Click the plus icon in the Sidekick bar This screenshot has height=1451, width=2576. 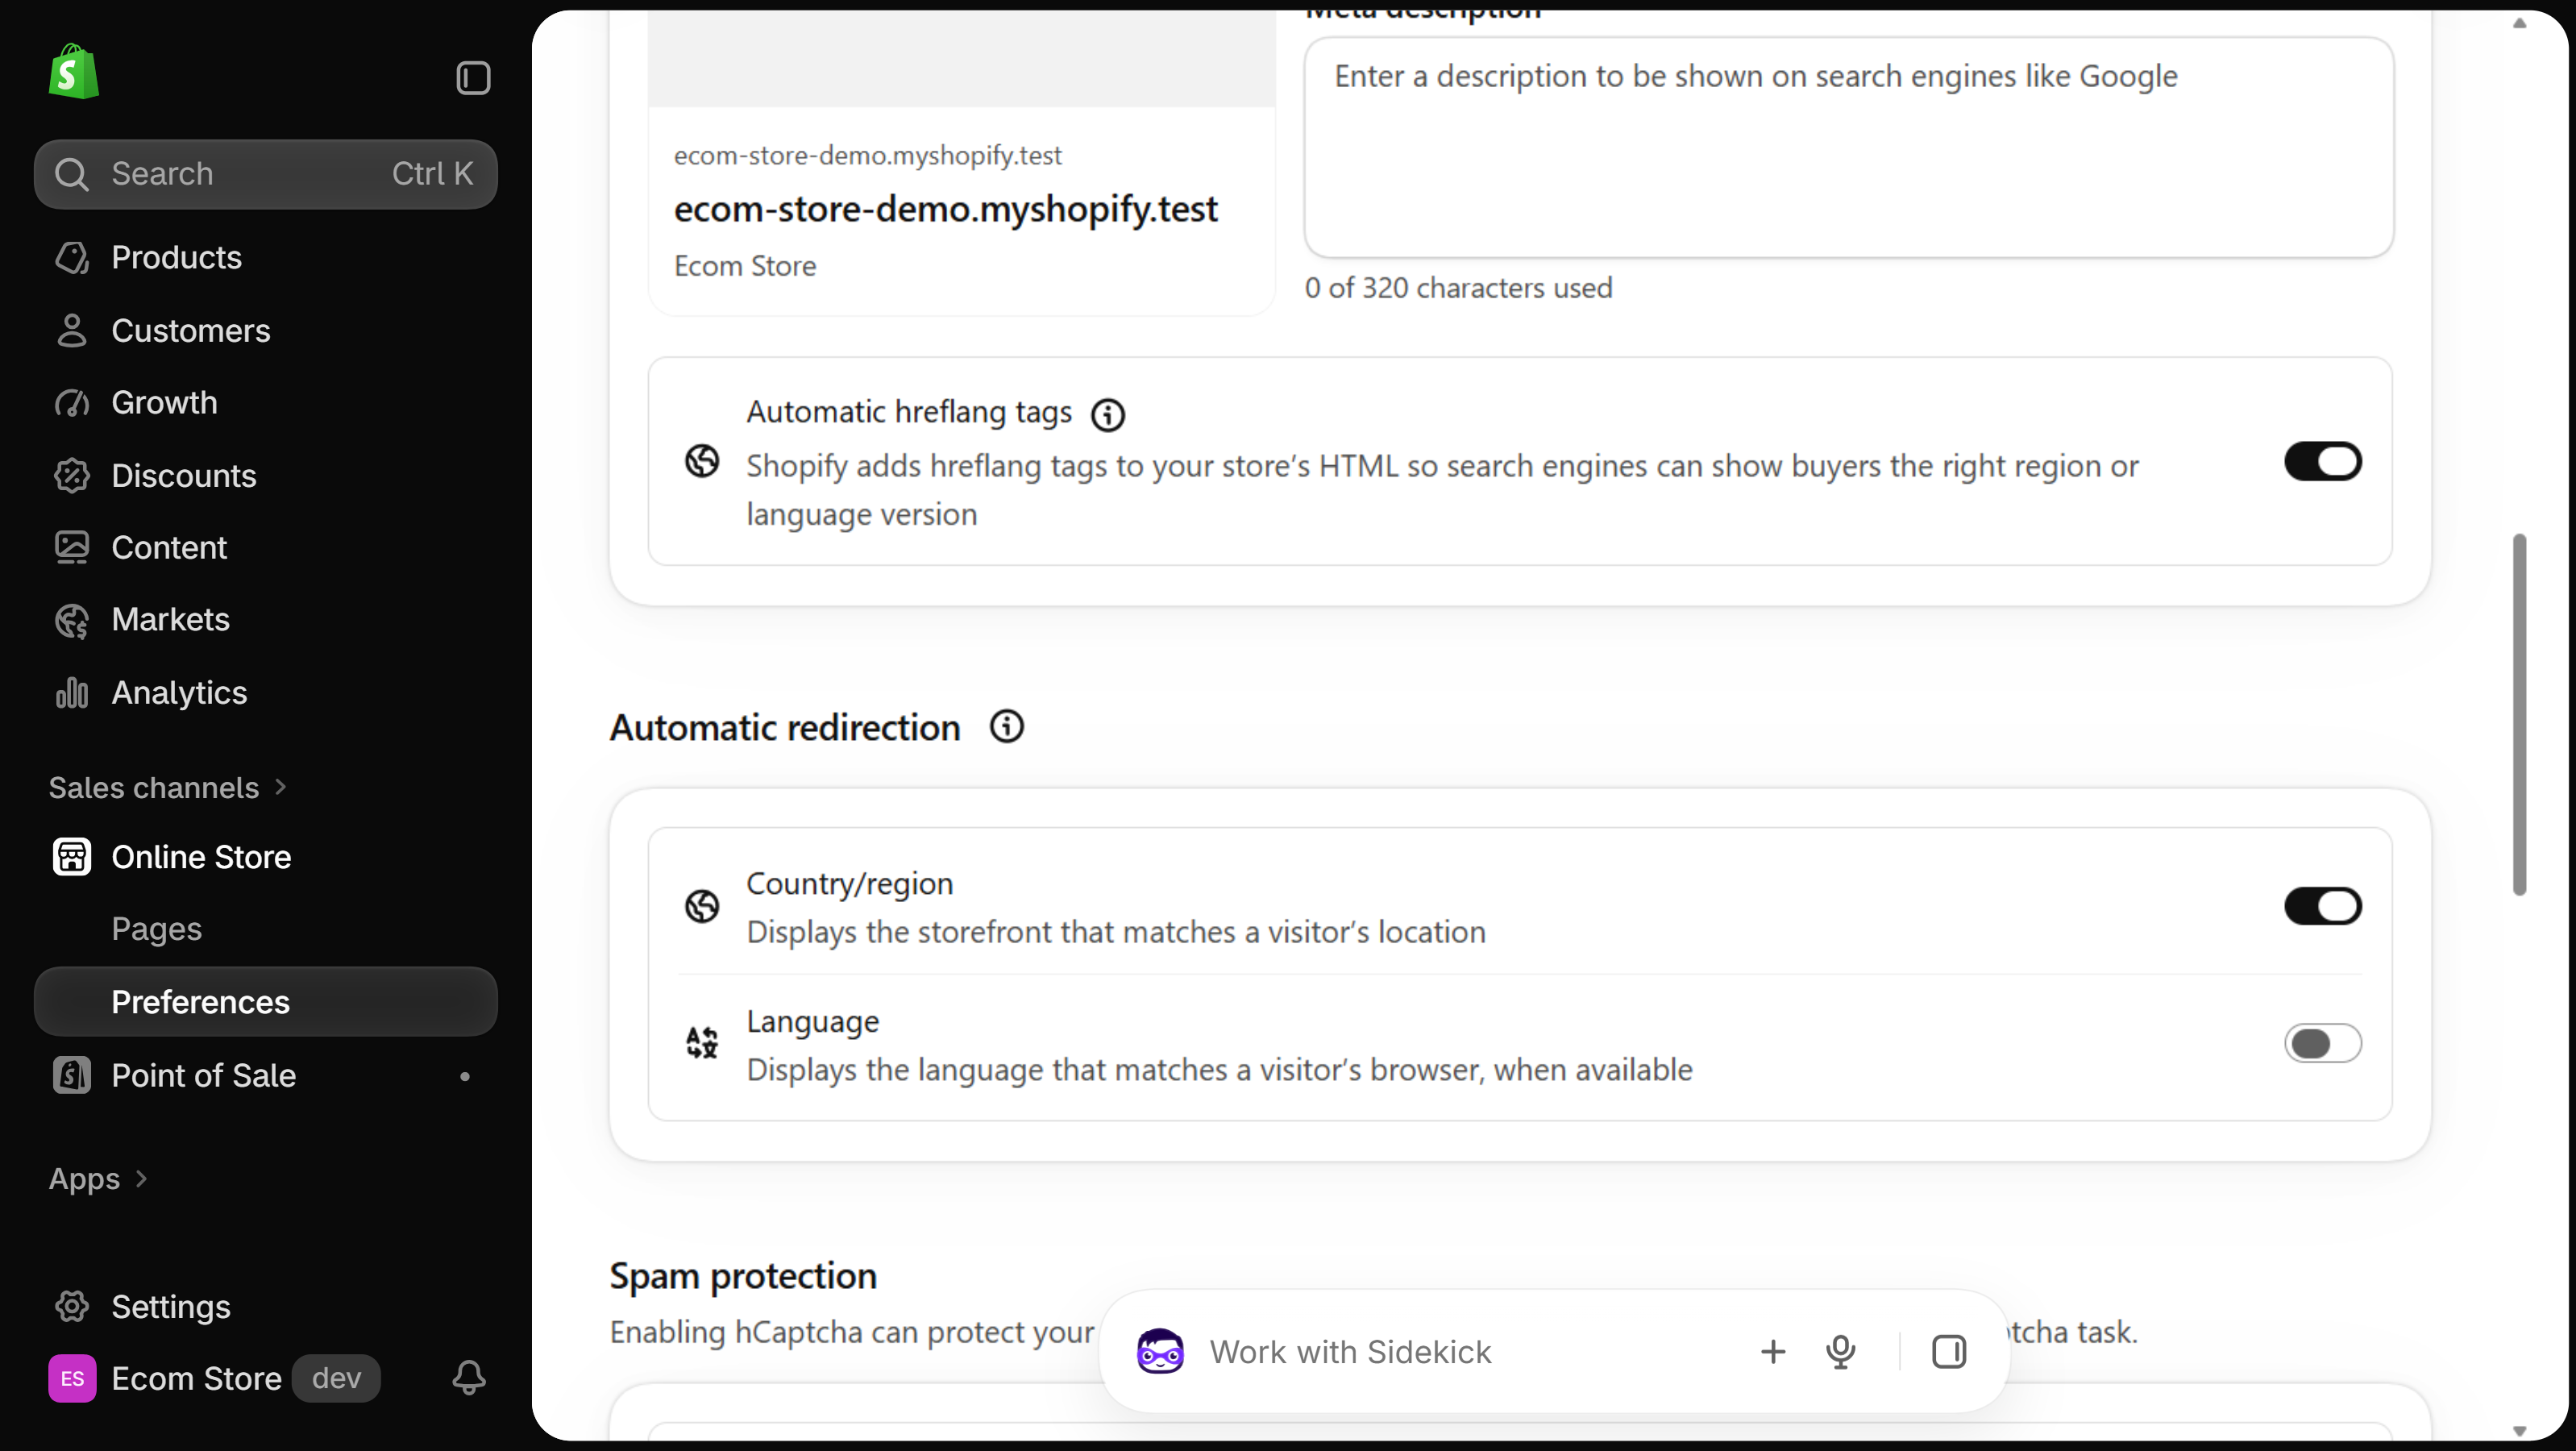(1773, 1352)
